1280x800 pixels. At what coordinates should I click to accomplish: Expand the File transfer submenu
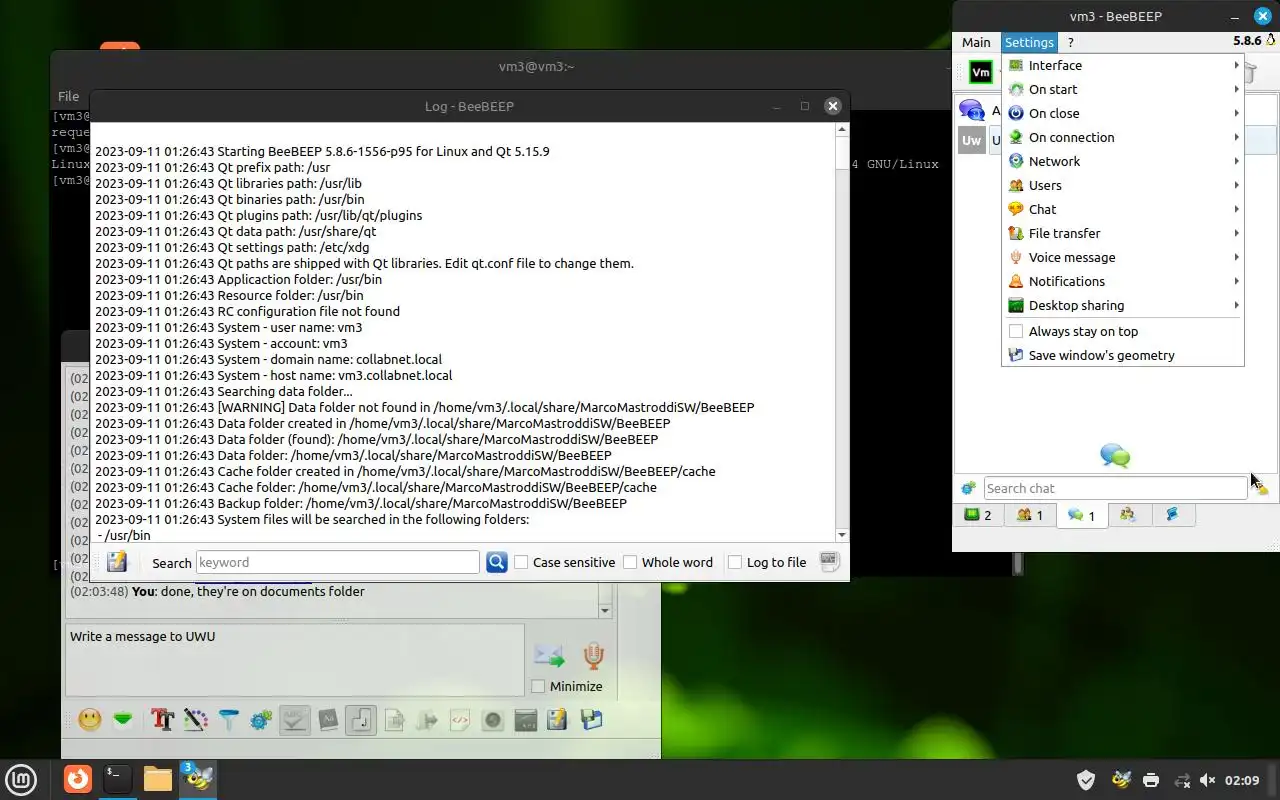tap(1122, 233)
